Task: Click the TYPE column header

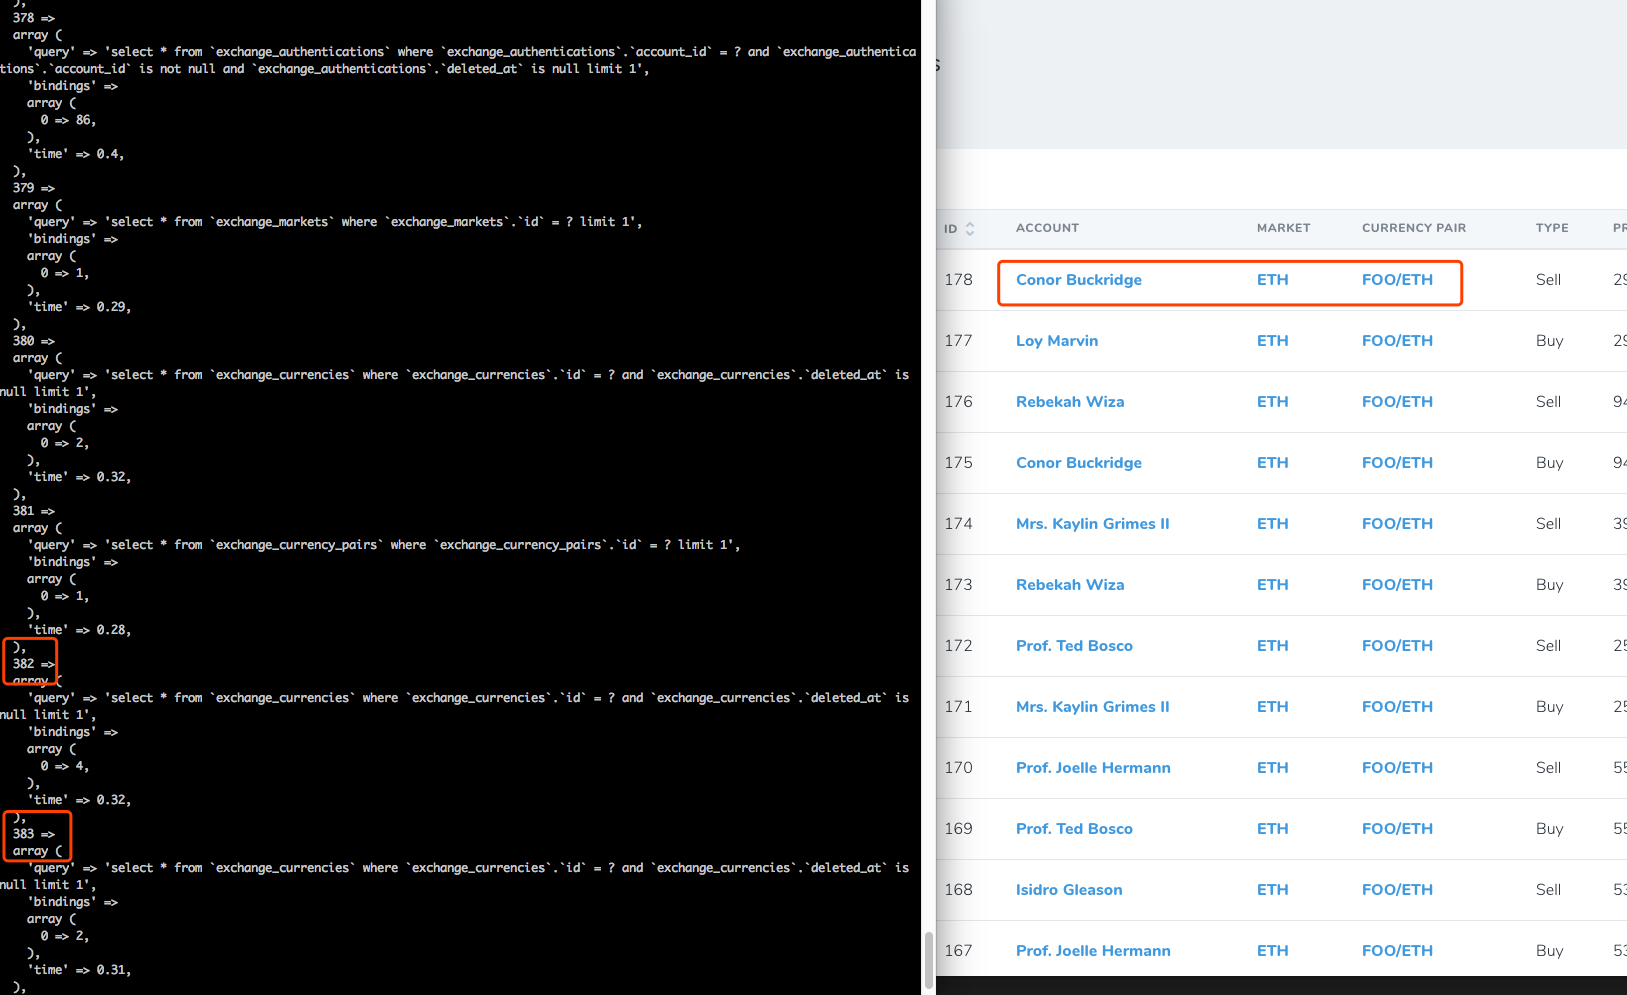Action: (x=1551, y=228)
